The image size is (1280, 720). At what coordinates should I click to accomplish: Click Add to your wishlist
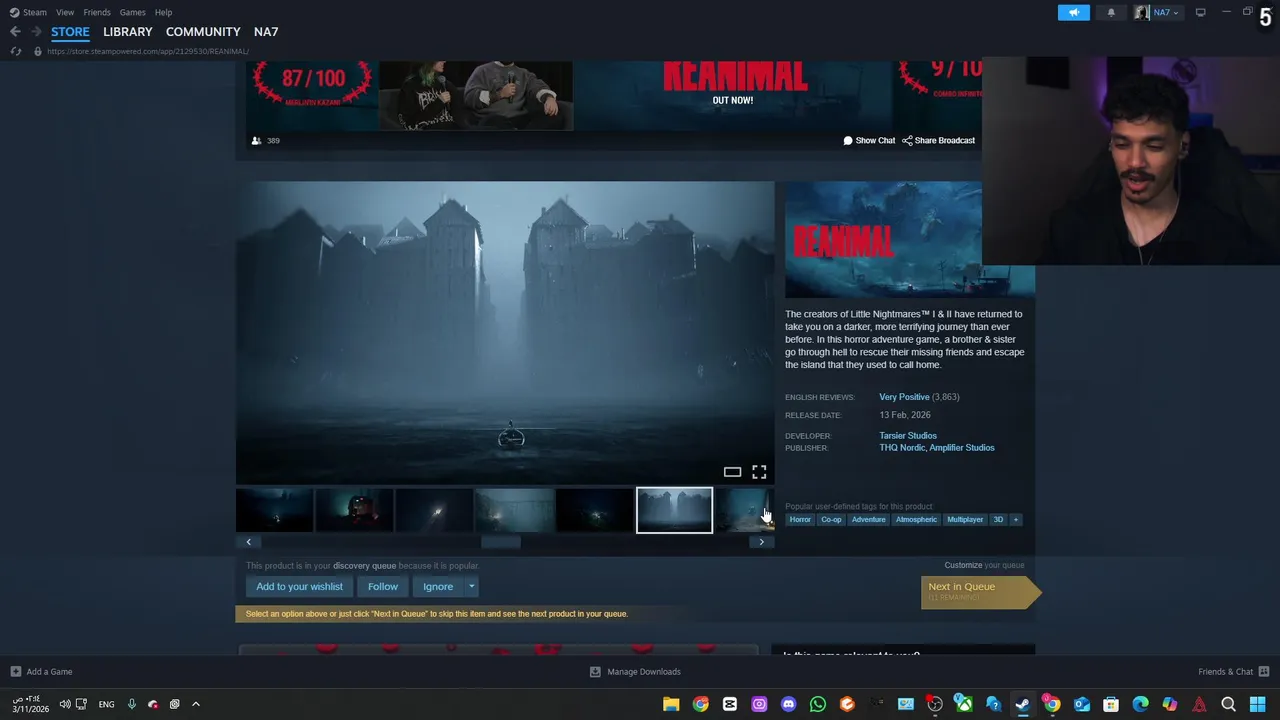(299, 587)
